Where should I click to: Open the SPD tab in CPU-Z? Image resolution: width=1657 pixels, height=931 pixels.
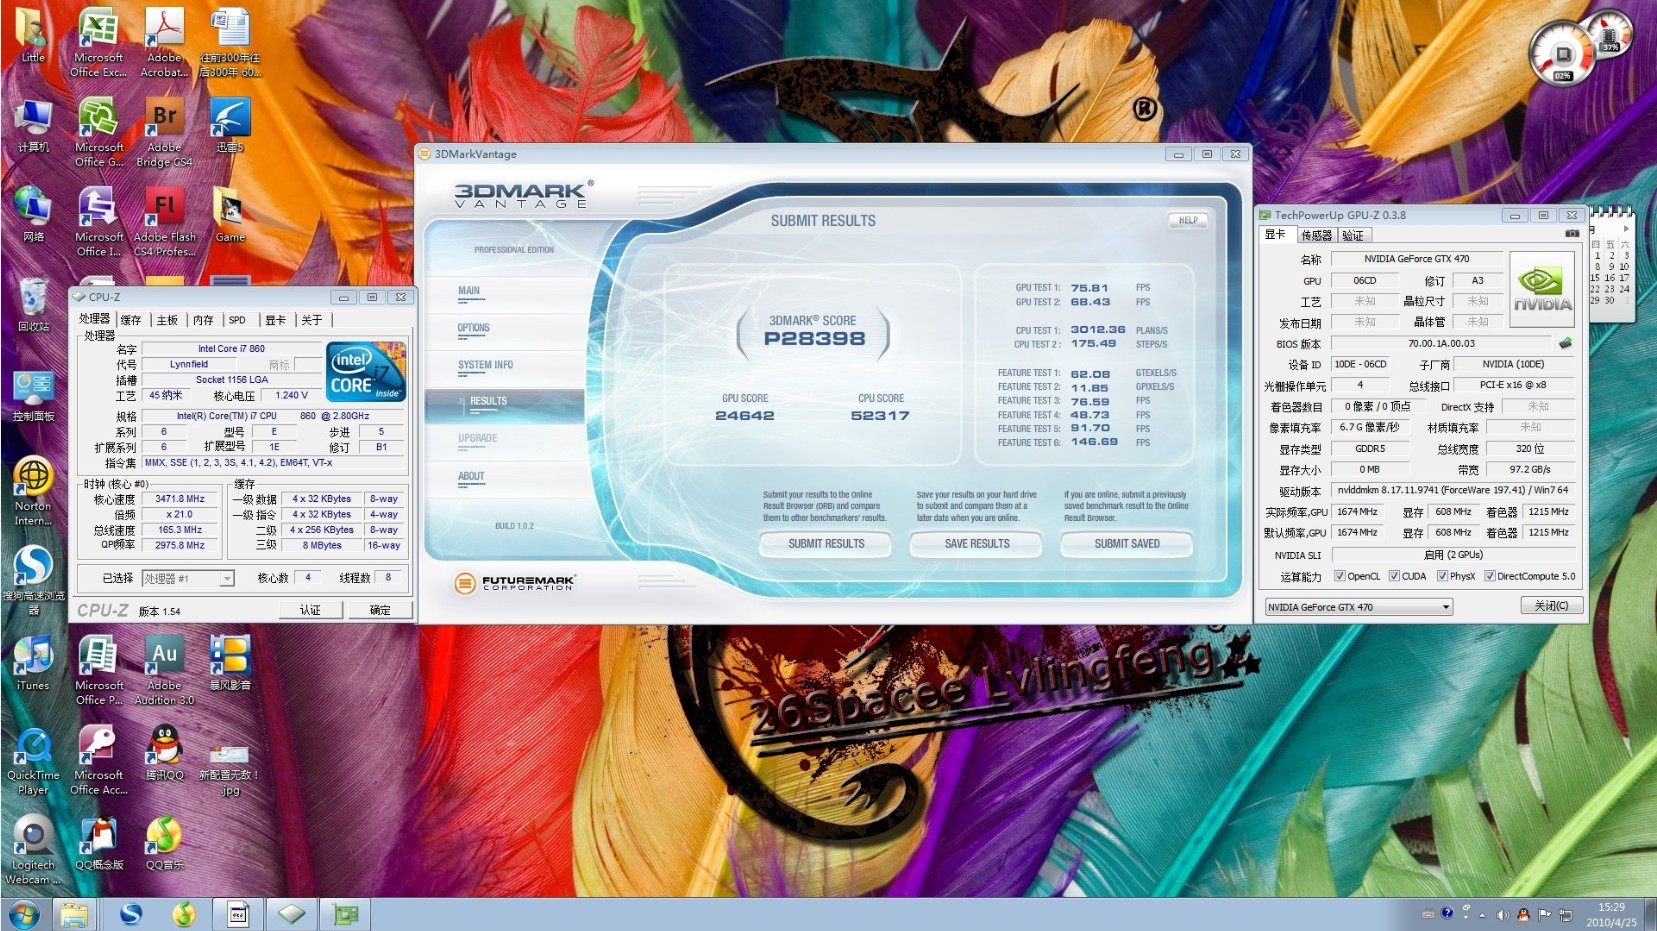(237, 320)
